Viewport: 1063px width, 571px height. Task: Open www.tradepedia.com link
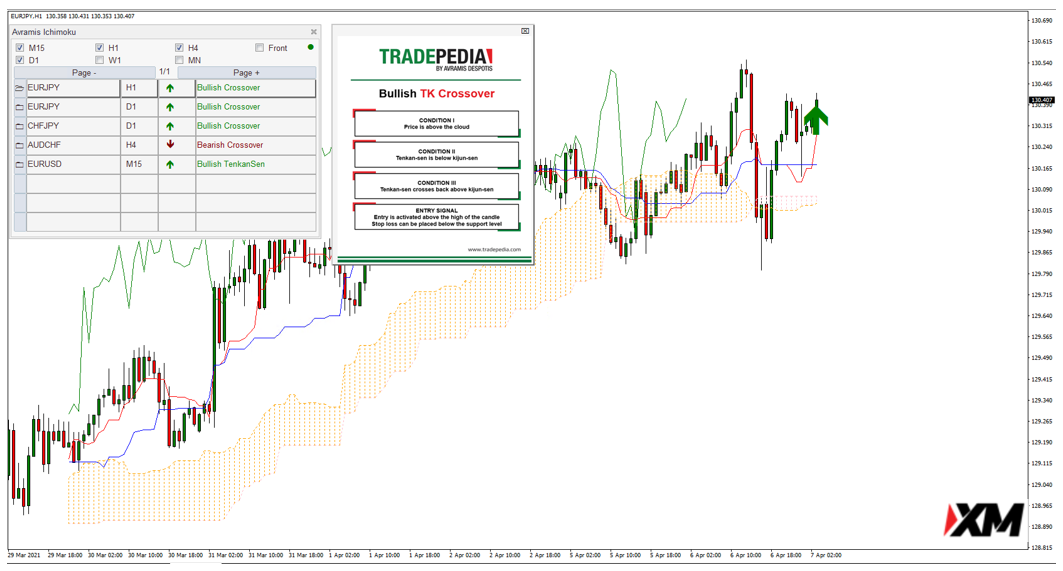point(494,250)
